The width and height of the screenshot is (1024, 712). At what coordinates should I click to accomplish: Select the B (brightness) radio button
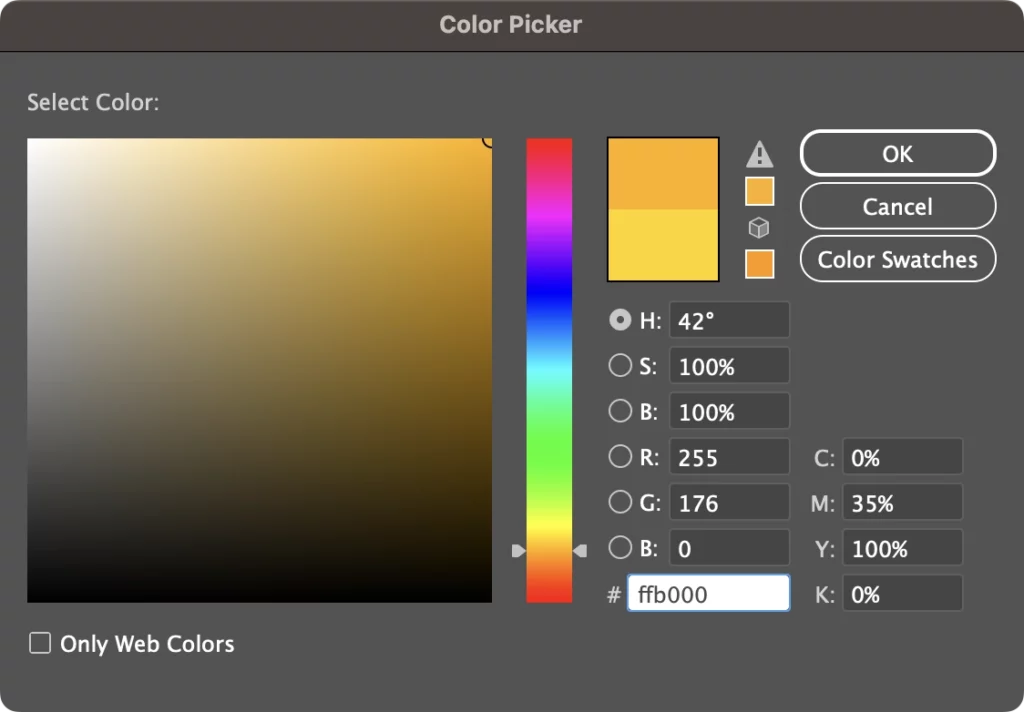click(620, 410)
